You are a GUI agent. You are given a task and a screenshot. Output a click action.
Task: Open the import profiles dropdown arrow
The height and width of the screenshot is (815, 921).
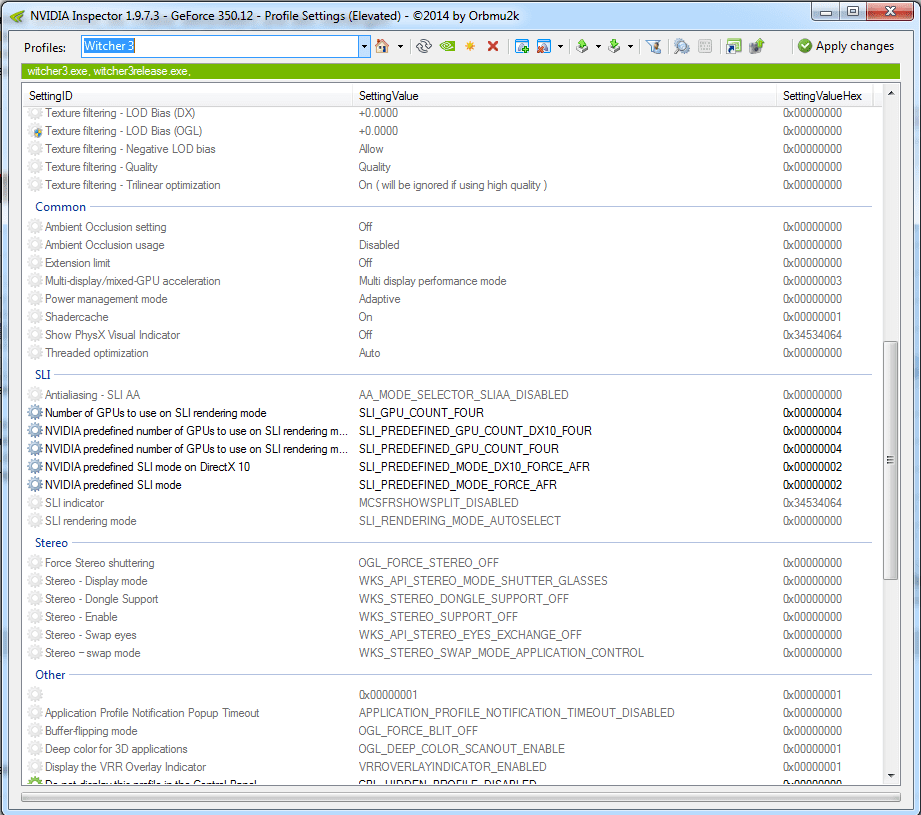tap(630, 46)
